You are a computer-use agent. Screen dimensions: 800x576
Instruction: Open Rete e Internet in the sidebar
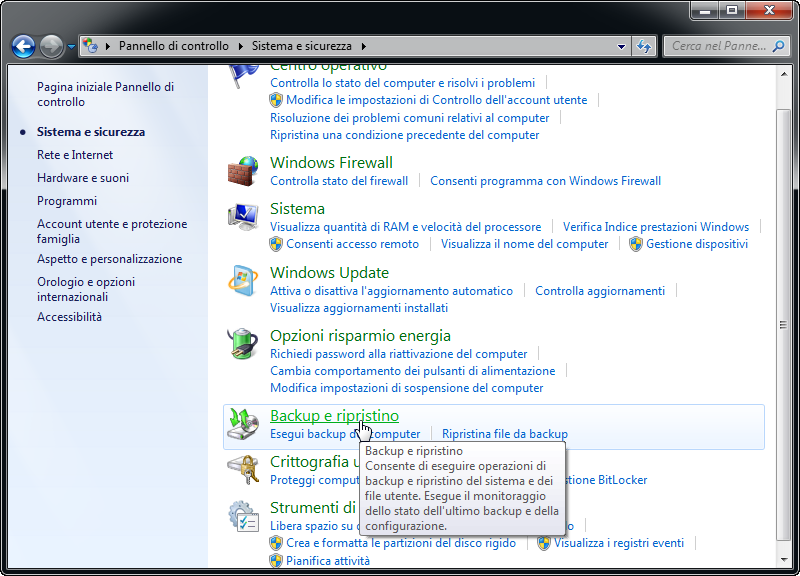[x=75, y=155]
